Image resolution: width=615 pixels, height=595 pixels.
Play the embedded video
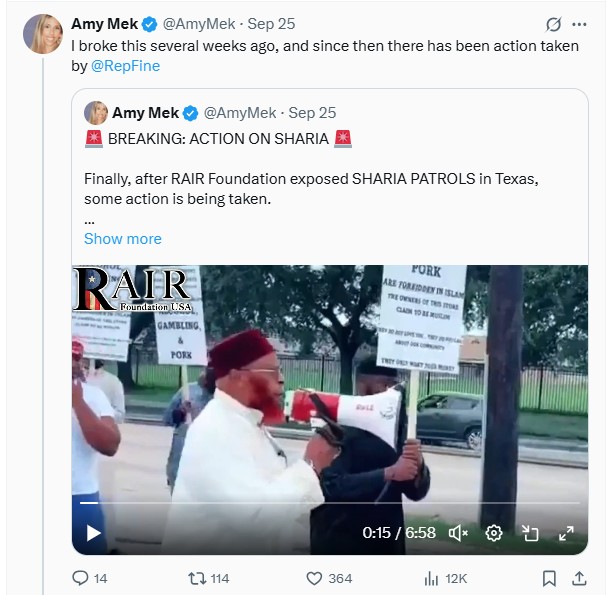tap(94, 533)
